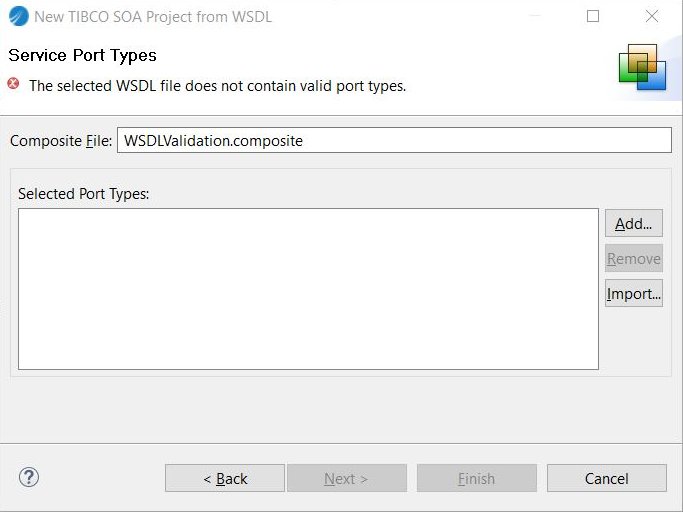Click the TIBCO logo in the title bar
This screenshot has width=683, height=512.
pos(18,16)
